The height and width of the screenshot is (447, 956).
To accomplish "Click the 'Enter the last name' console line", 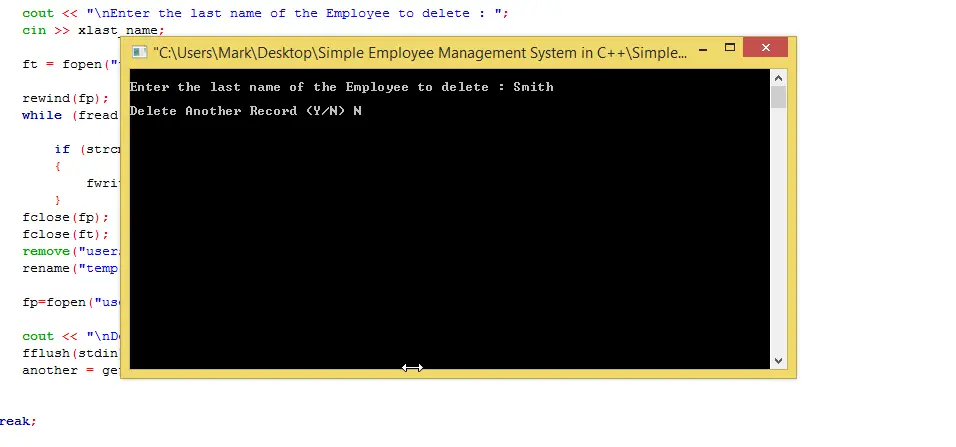I will tap(310, 87).
